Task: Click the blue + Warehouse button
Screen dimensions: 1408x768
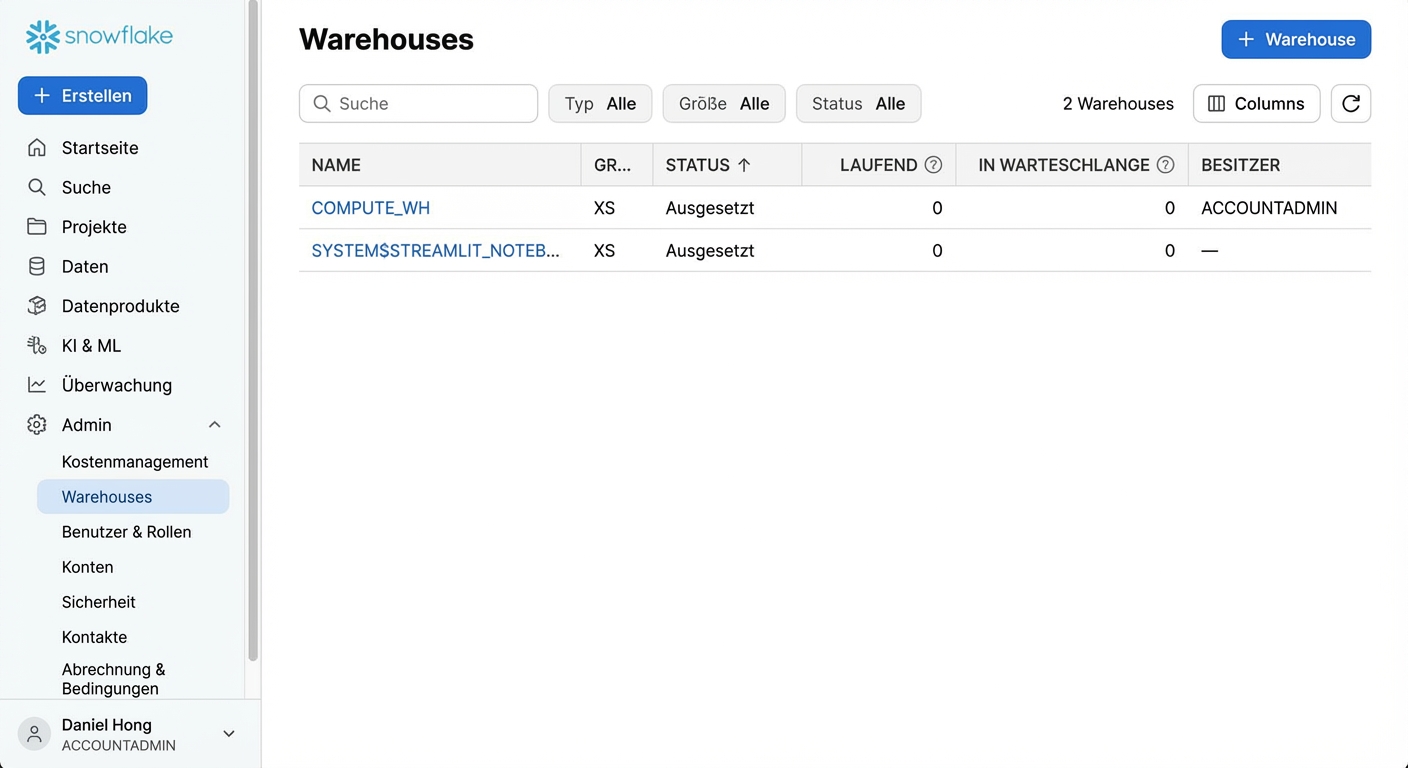Action: coord(1296,40)
